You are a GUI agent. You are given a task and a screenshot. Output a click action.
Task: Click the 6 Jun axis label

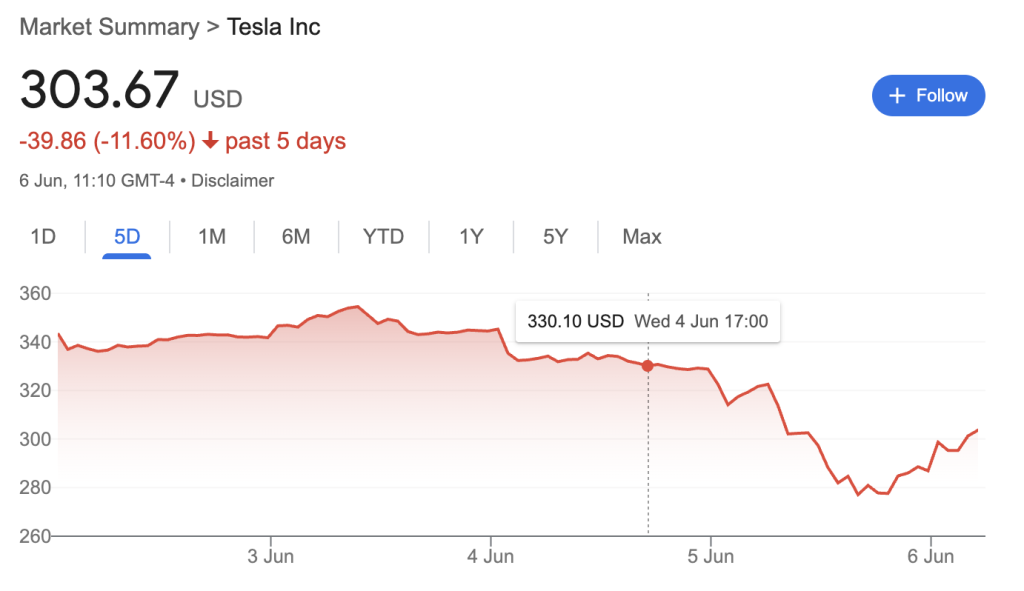pyautogui.click(x=931, y=556)
